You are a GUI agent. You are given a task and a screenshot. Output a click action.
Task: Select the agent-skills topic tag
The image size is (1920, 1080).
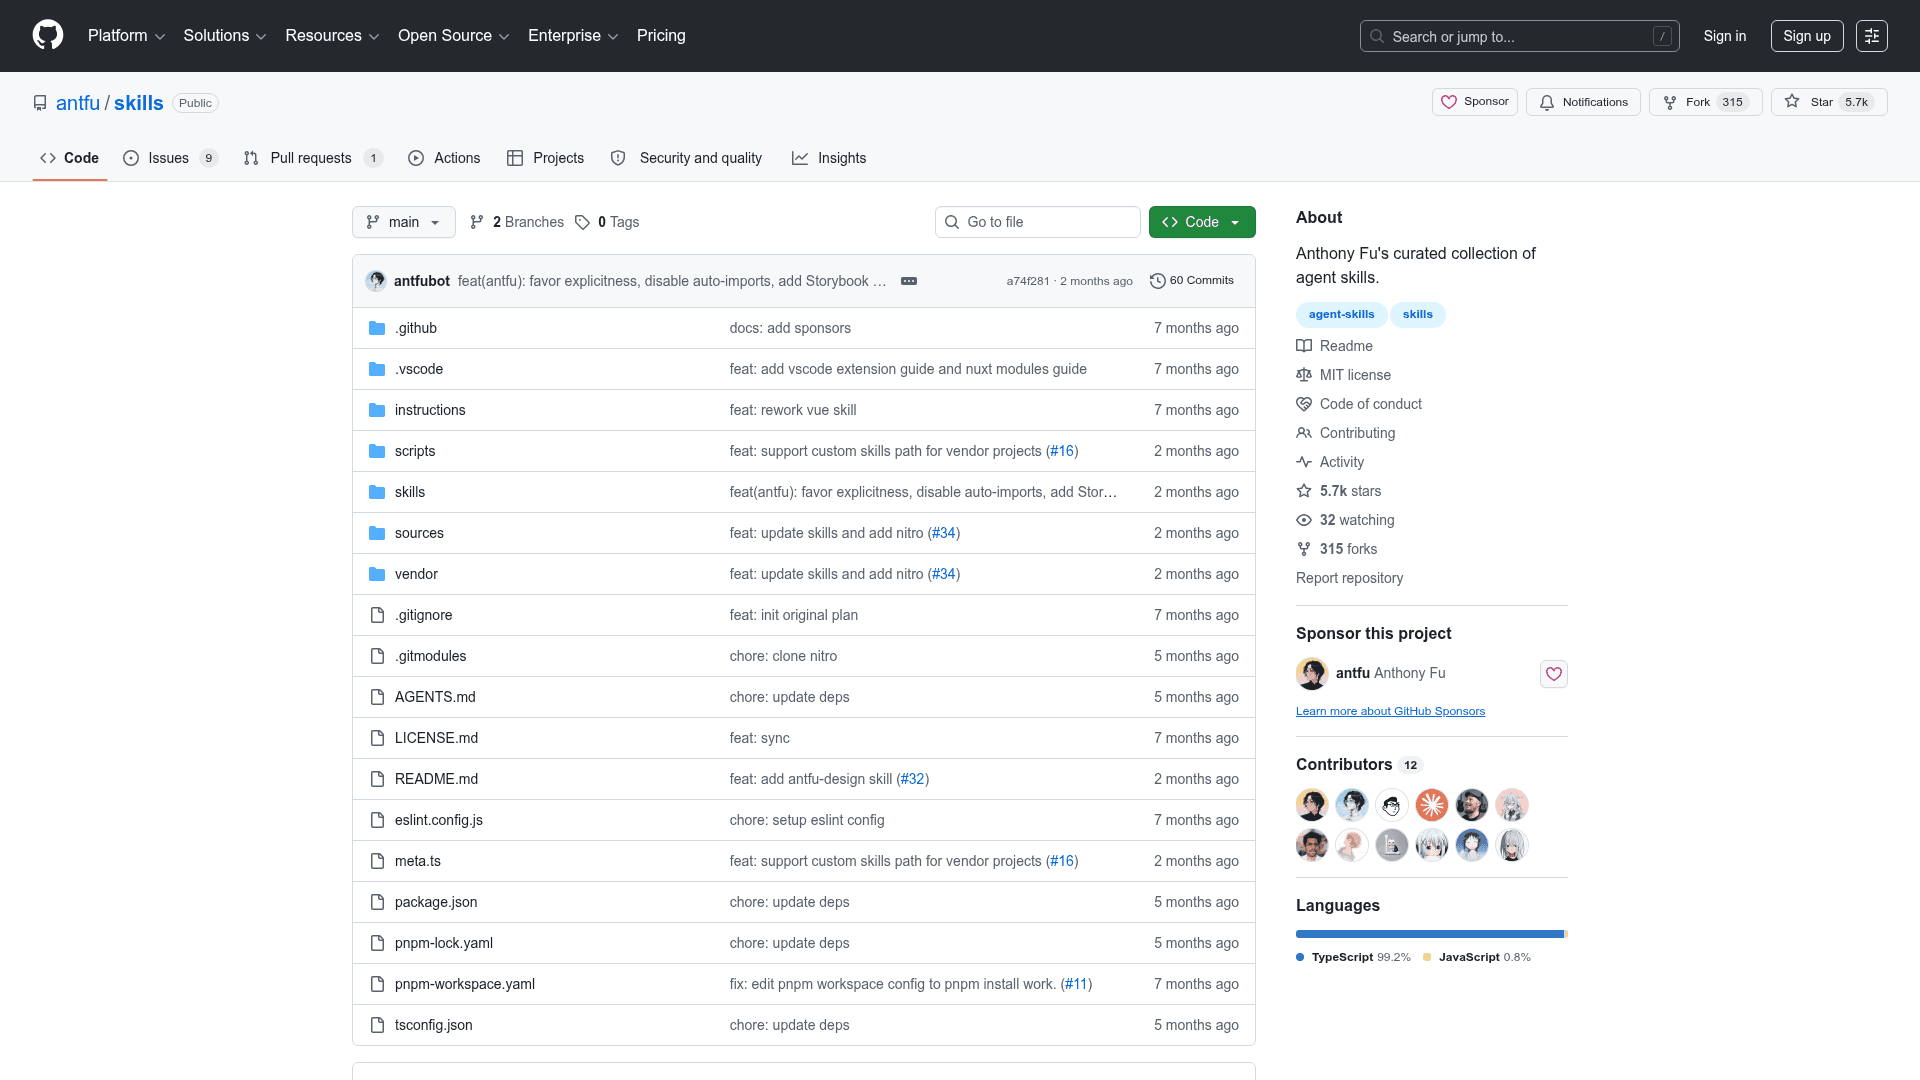(1342, 315)
